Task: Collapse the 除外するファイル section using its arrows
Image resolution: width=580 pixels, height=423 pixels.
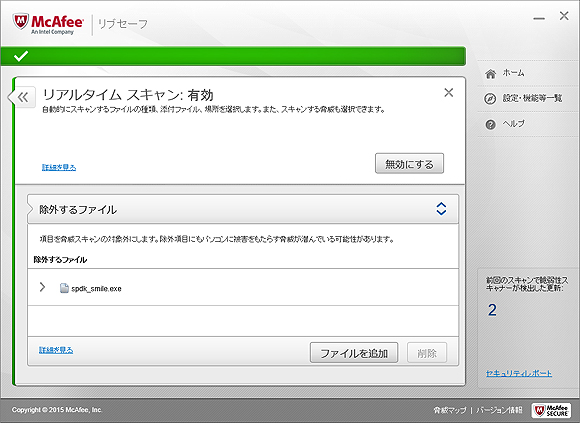Action: [x=441, y=209]
